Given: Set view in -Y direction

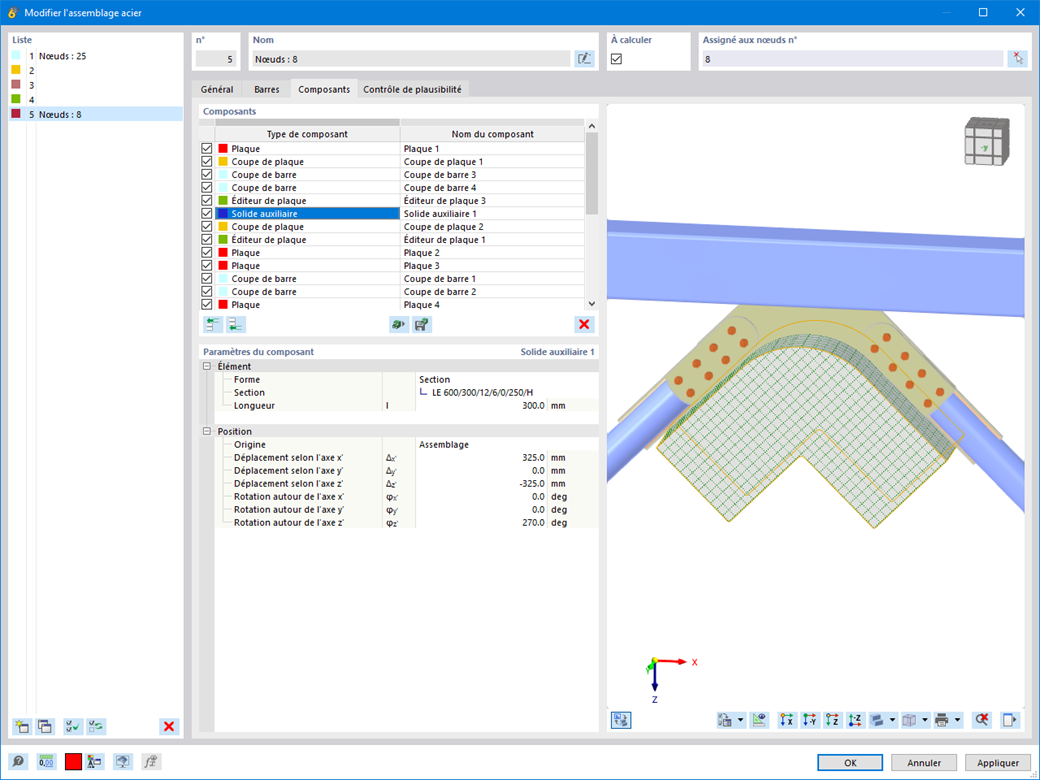Looking at the screenshot, I should [x=809, y=720].
